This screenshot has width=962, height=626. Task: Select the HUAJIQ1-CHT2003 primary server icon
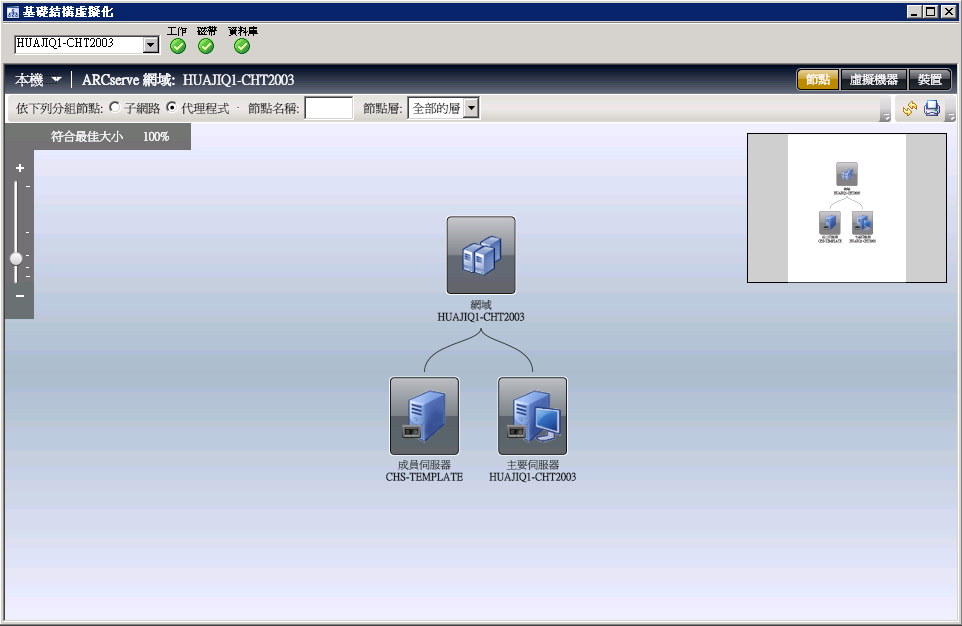[x=532, y=416]
